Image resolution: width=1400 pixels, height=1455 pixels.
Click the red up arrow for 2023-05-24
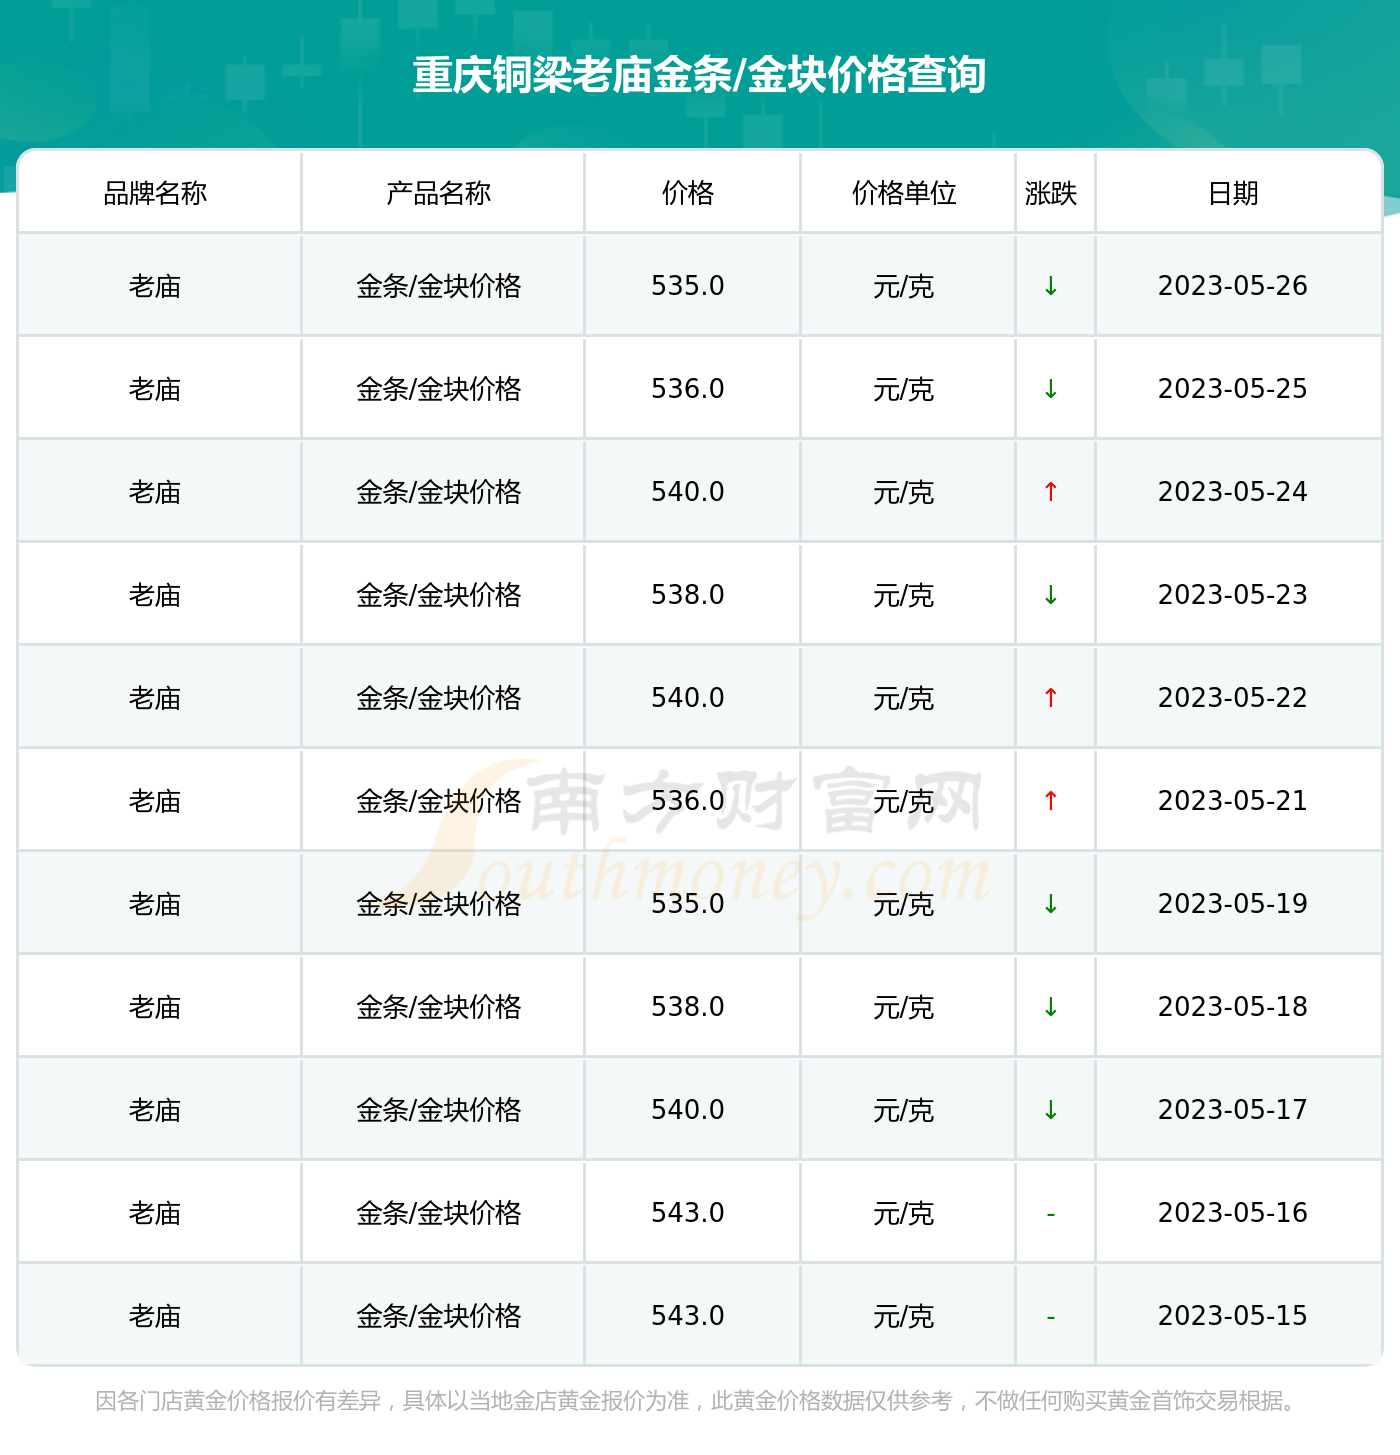[1051, 492]
